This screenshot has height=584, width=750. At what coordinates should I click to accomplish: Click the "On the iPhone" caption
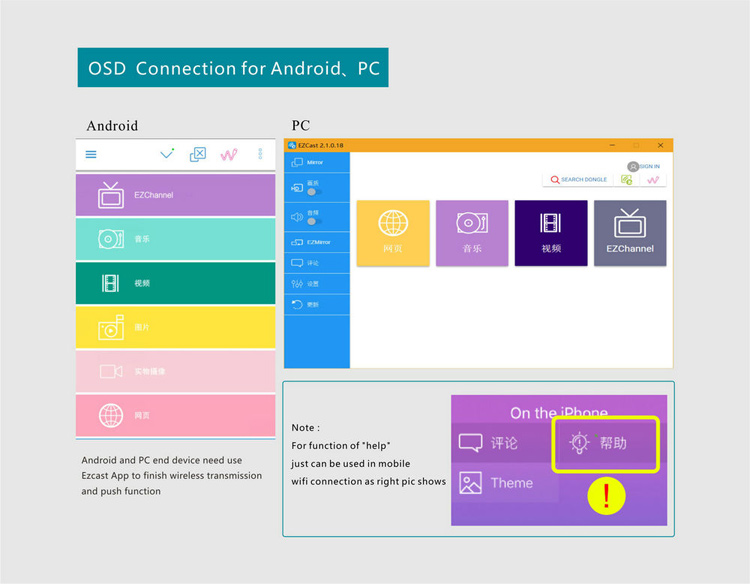[559, 412]
